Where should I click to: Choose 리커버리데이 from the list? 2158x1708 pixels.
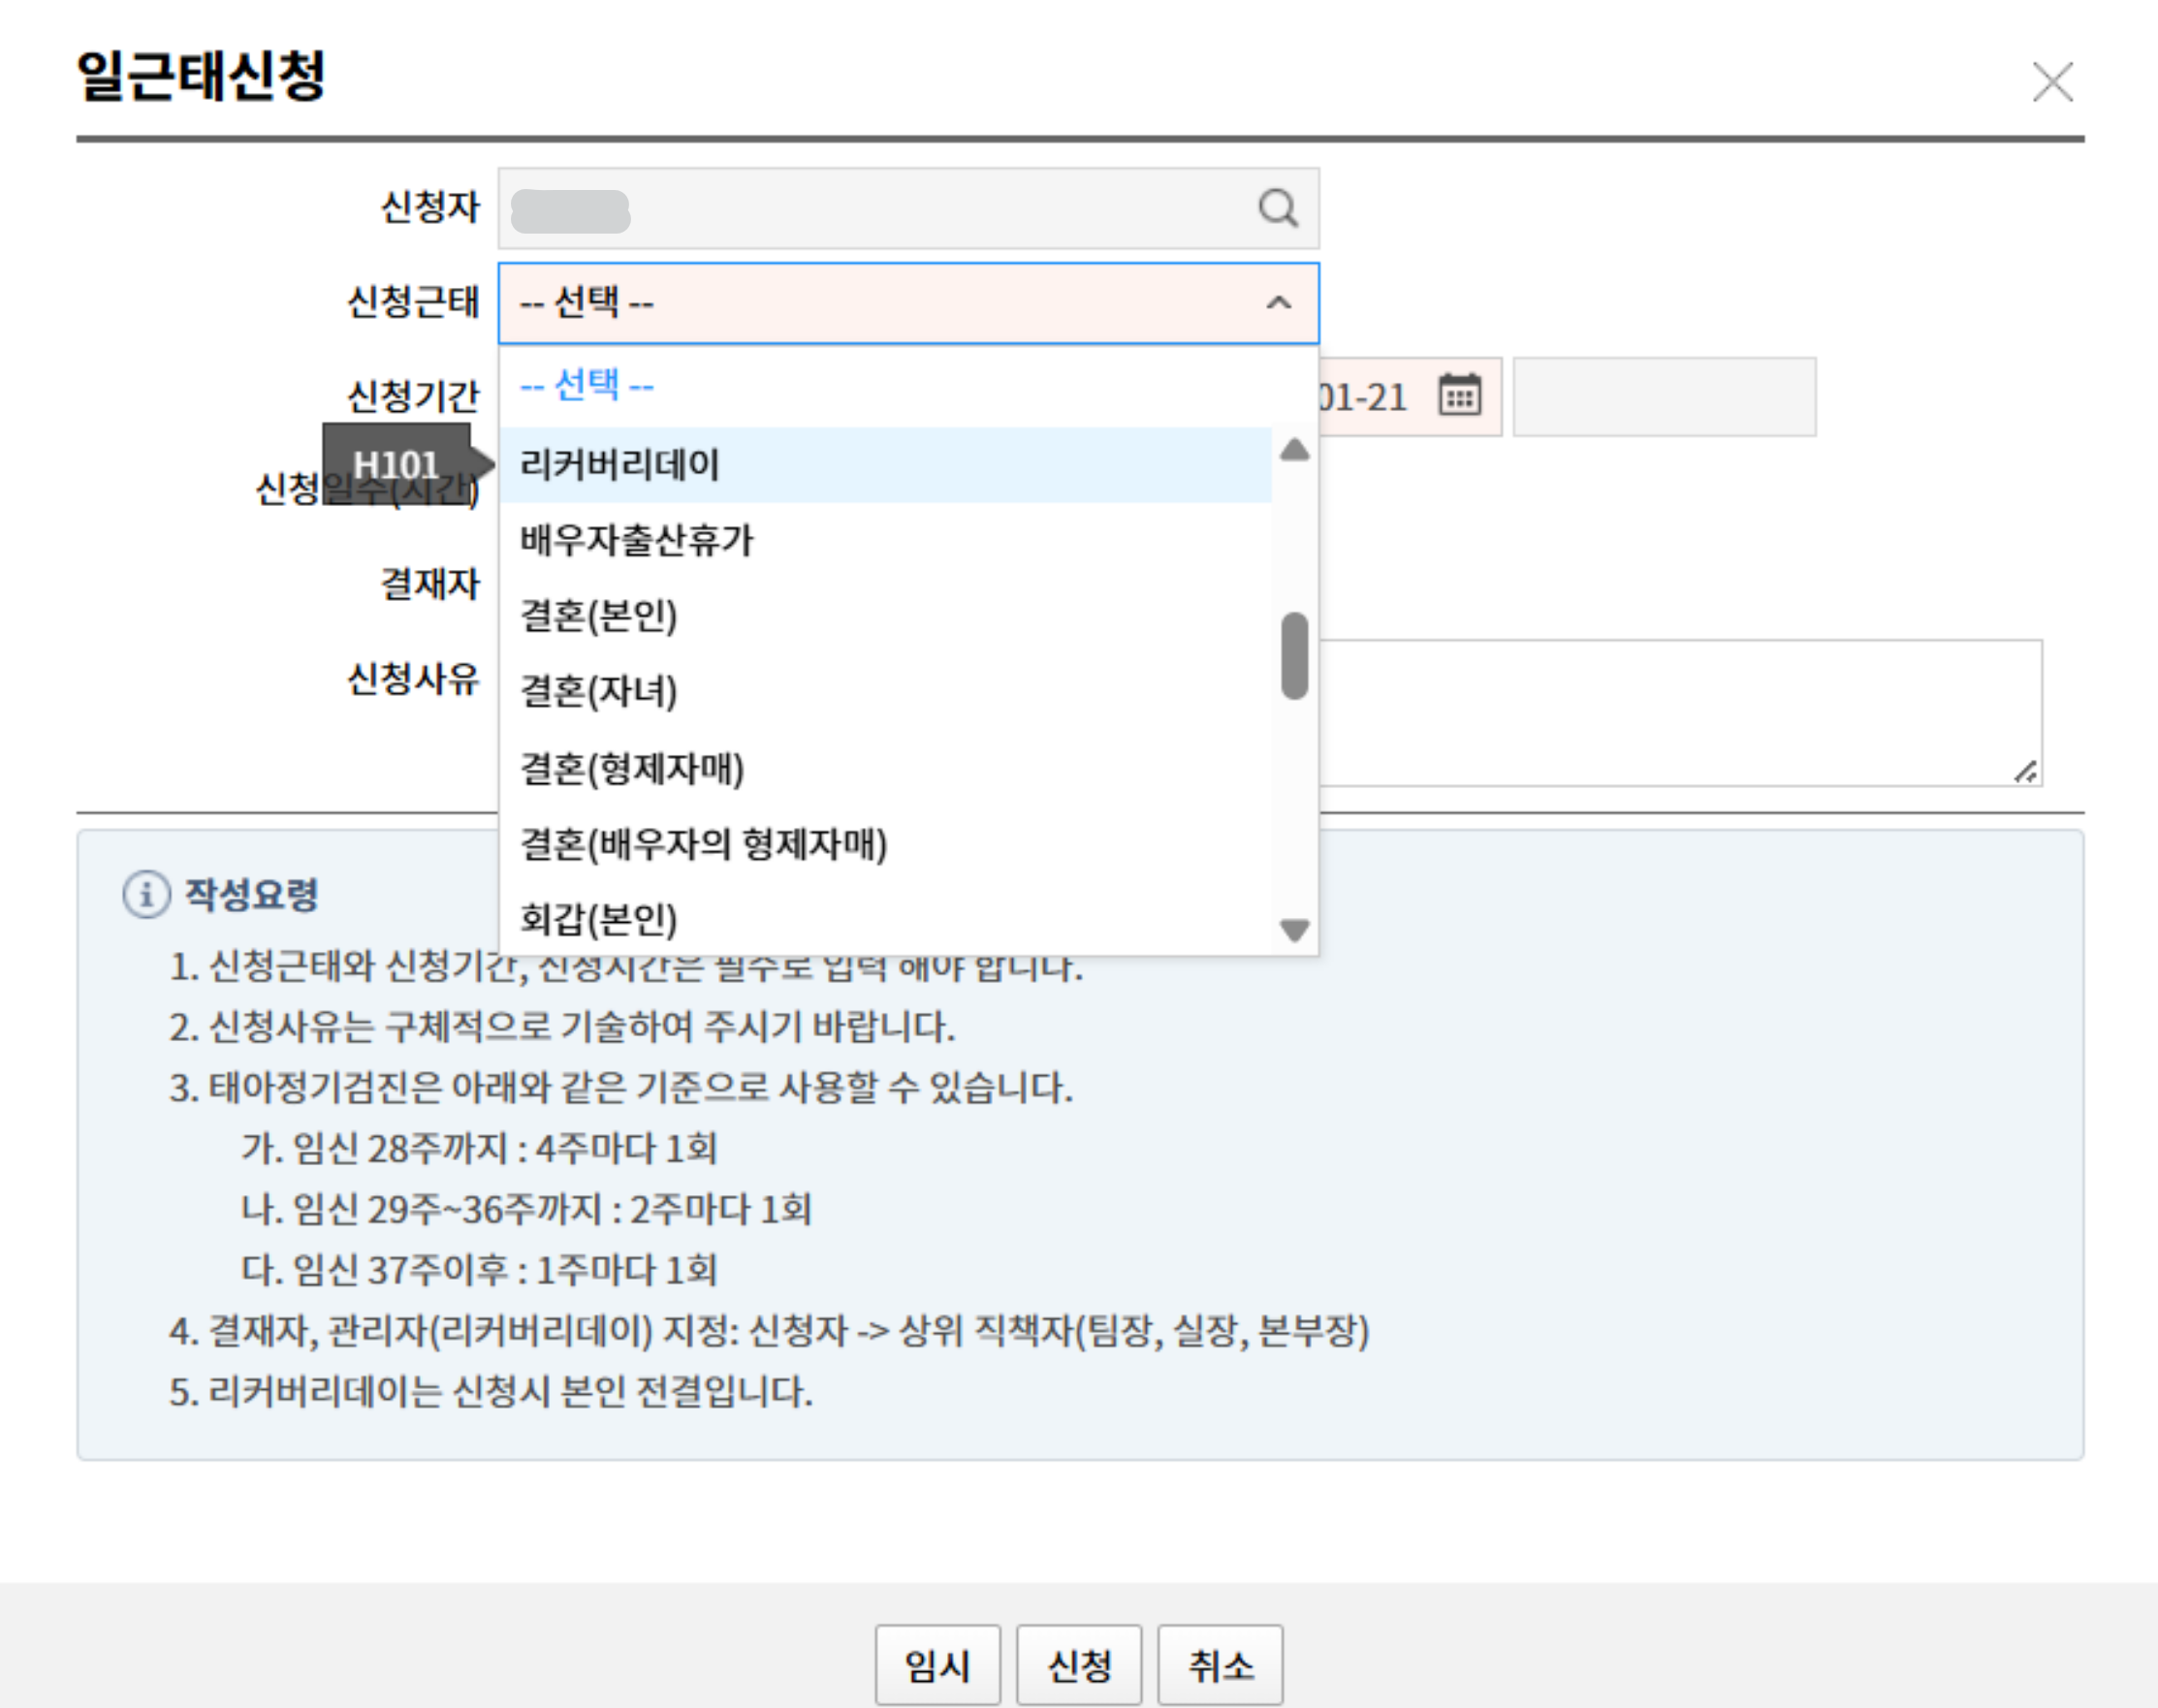tap(620, 465)
